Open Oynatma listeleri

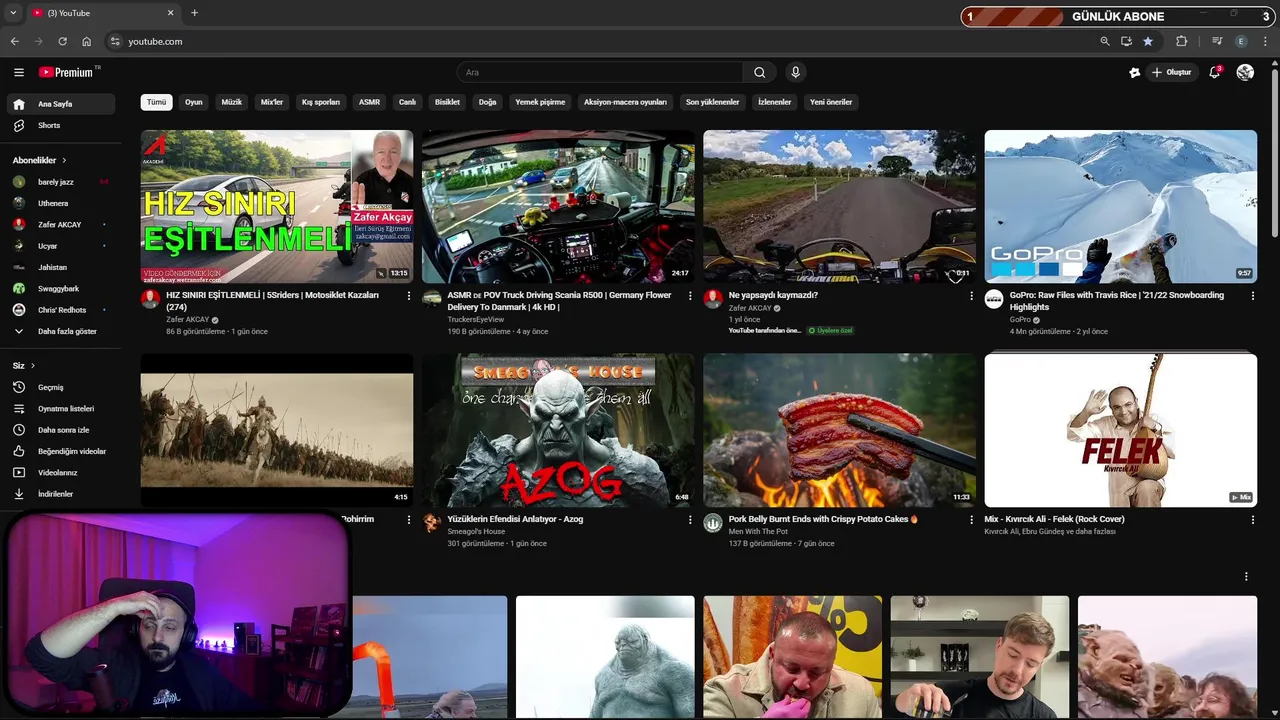click(x=61, y=408)
